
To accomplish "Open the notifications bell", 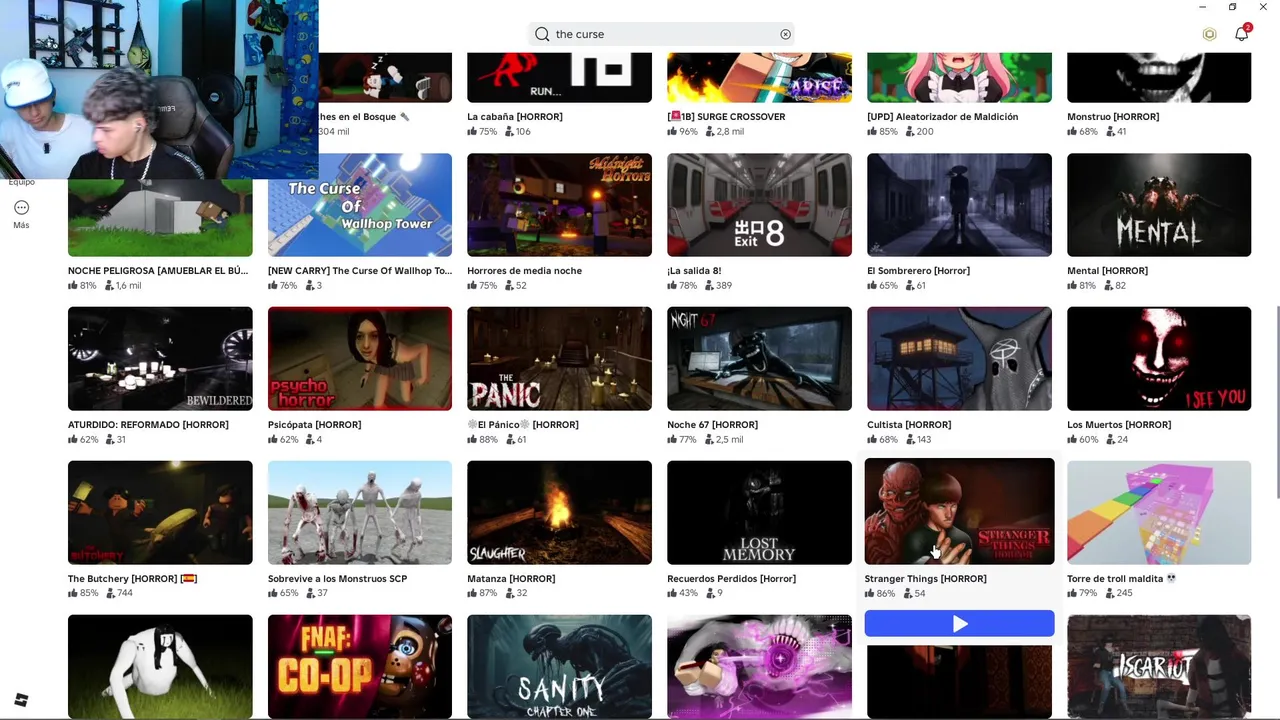I will pyautogui.click(x=1241, y=34).
